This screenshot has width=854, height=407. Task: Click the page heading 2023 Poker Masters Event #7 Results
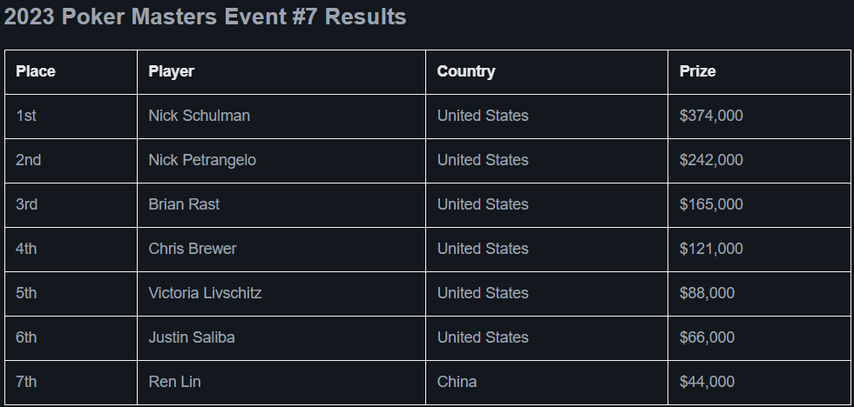pyautogui.click(x=205, y=17)
